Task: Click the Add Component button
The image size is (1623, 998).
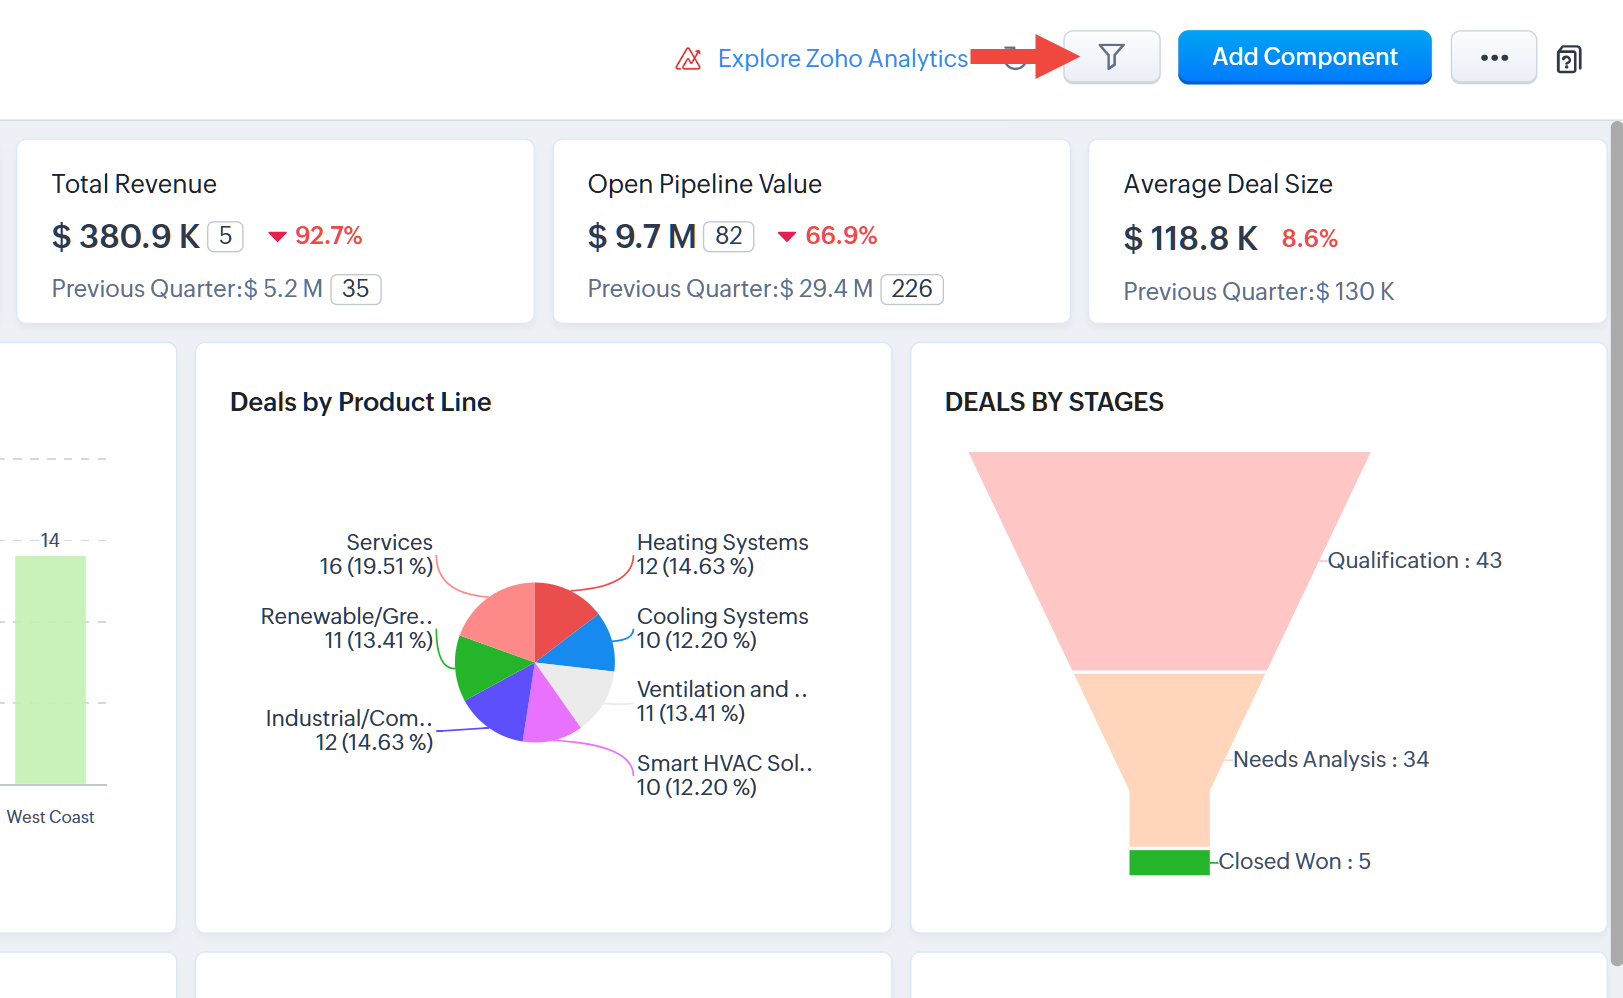Action: 1304,57
